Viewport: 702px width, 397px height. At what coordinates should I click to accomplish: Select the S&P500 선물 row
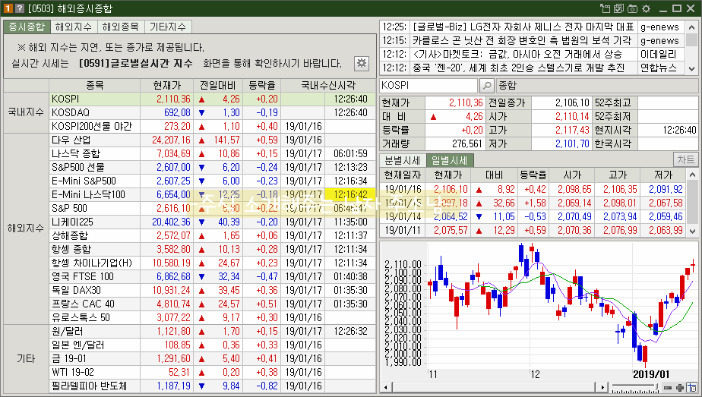213,167
